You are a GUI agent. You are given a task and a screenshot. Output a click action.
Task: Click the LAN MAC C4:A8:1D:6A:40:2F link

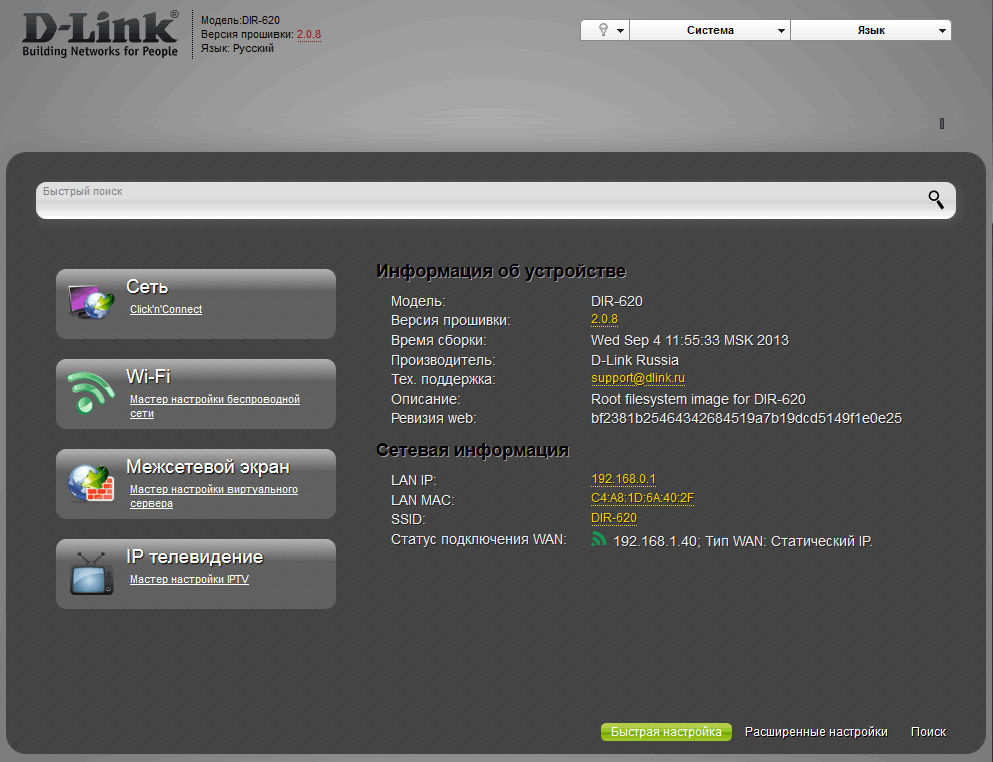pyautogui.click(x=642, y=498)
